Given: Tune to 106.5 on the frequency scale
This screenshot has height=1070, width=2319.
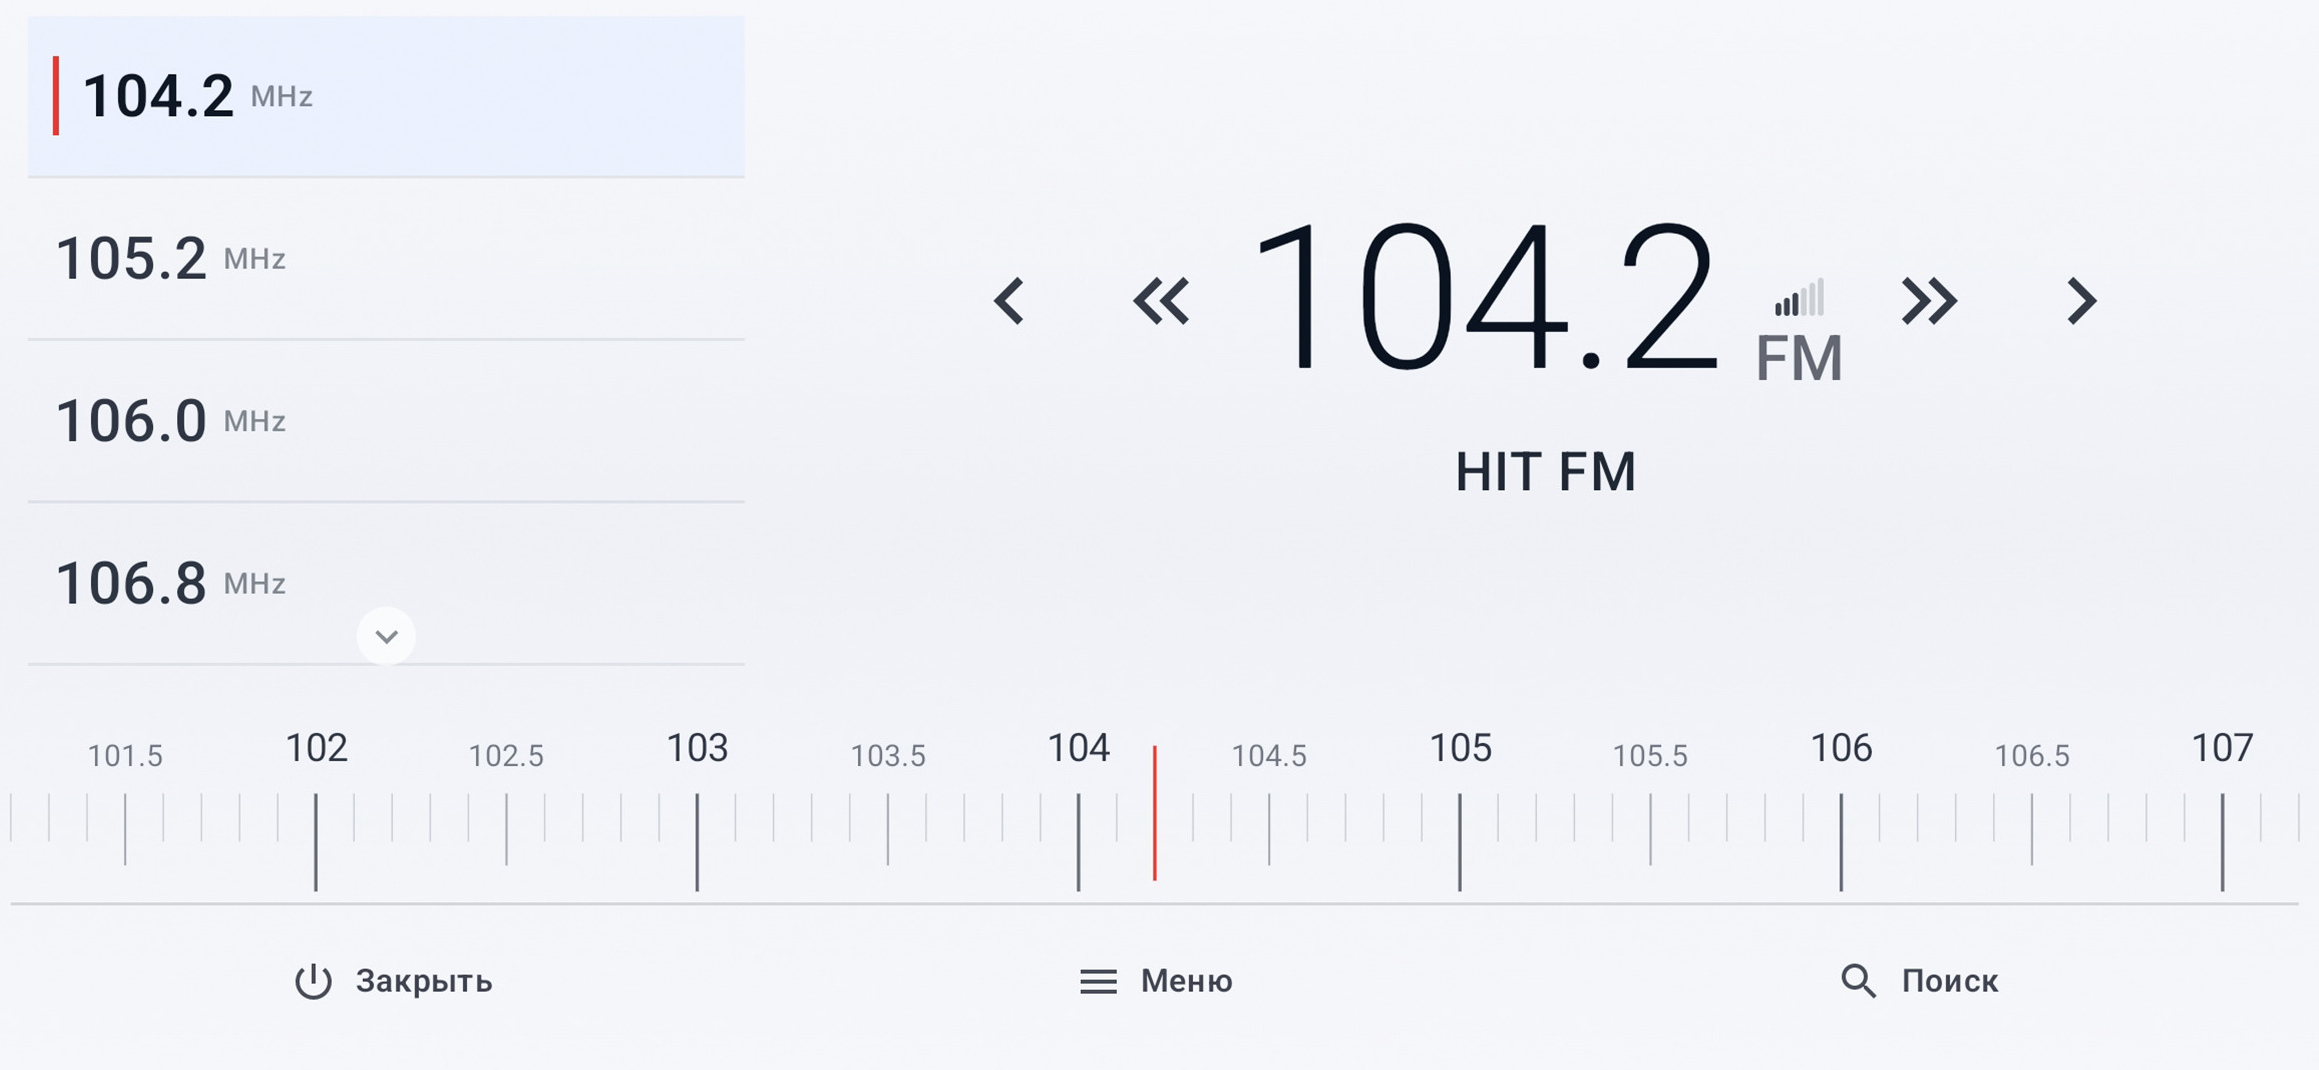Looking at the screenshot, I should tap(2032, 756).
